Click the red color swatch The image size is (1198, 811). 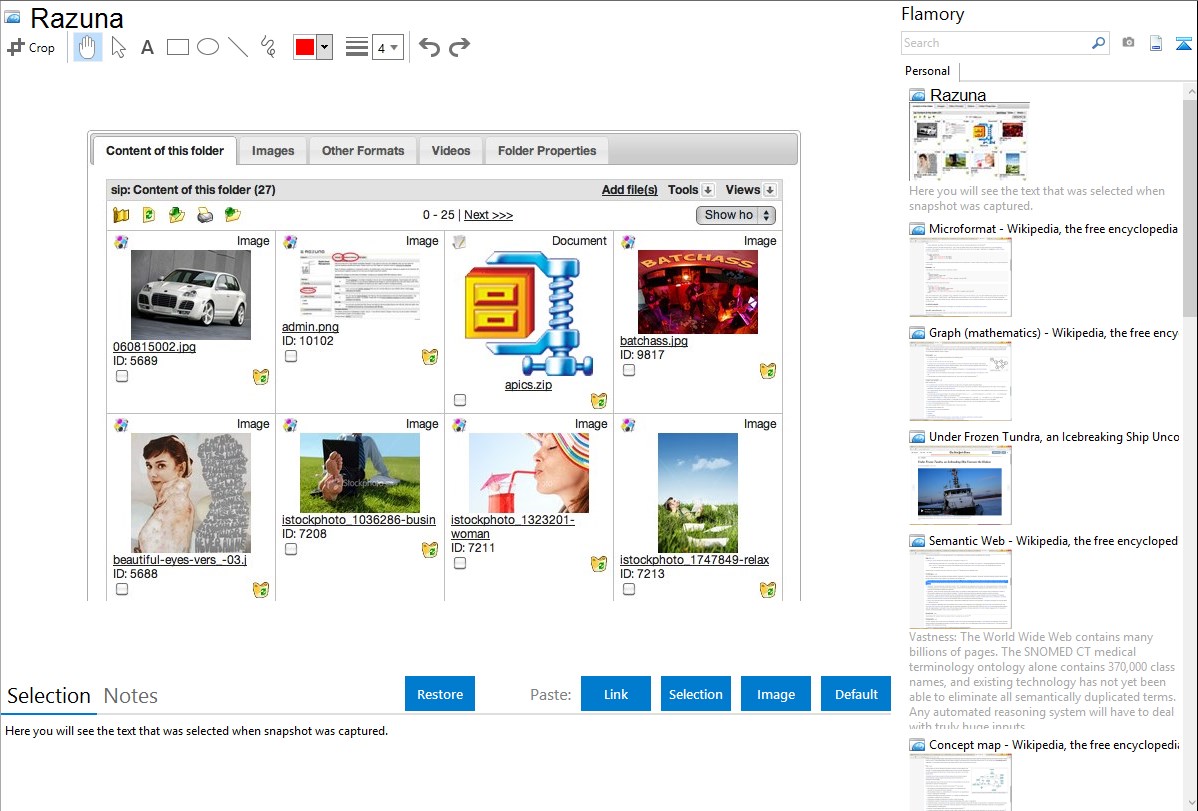point(305,47)
